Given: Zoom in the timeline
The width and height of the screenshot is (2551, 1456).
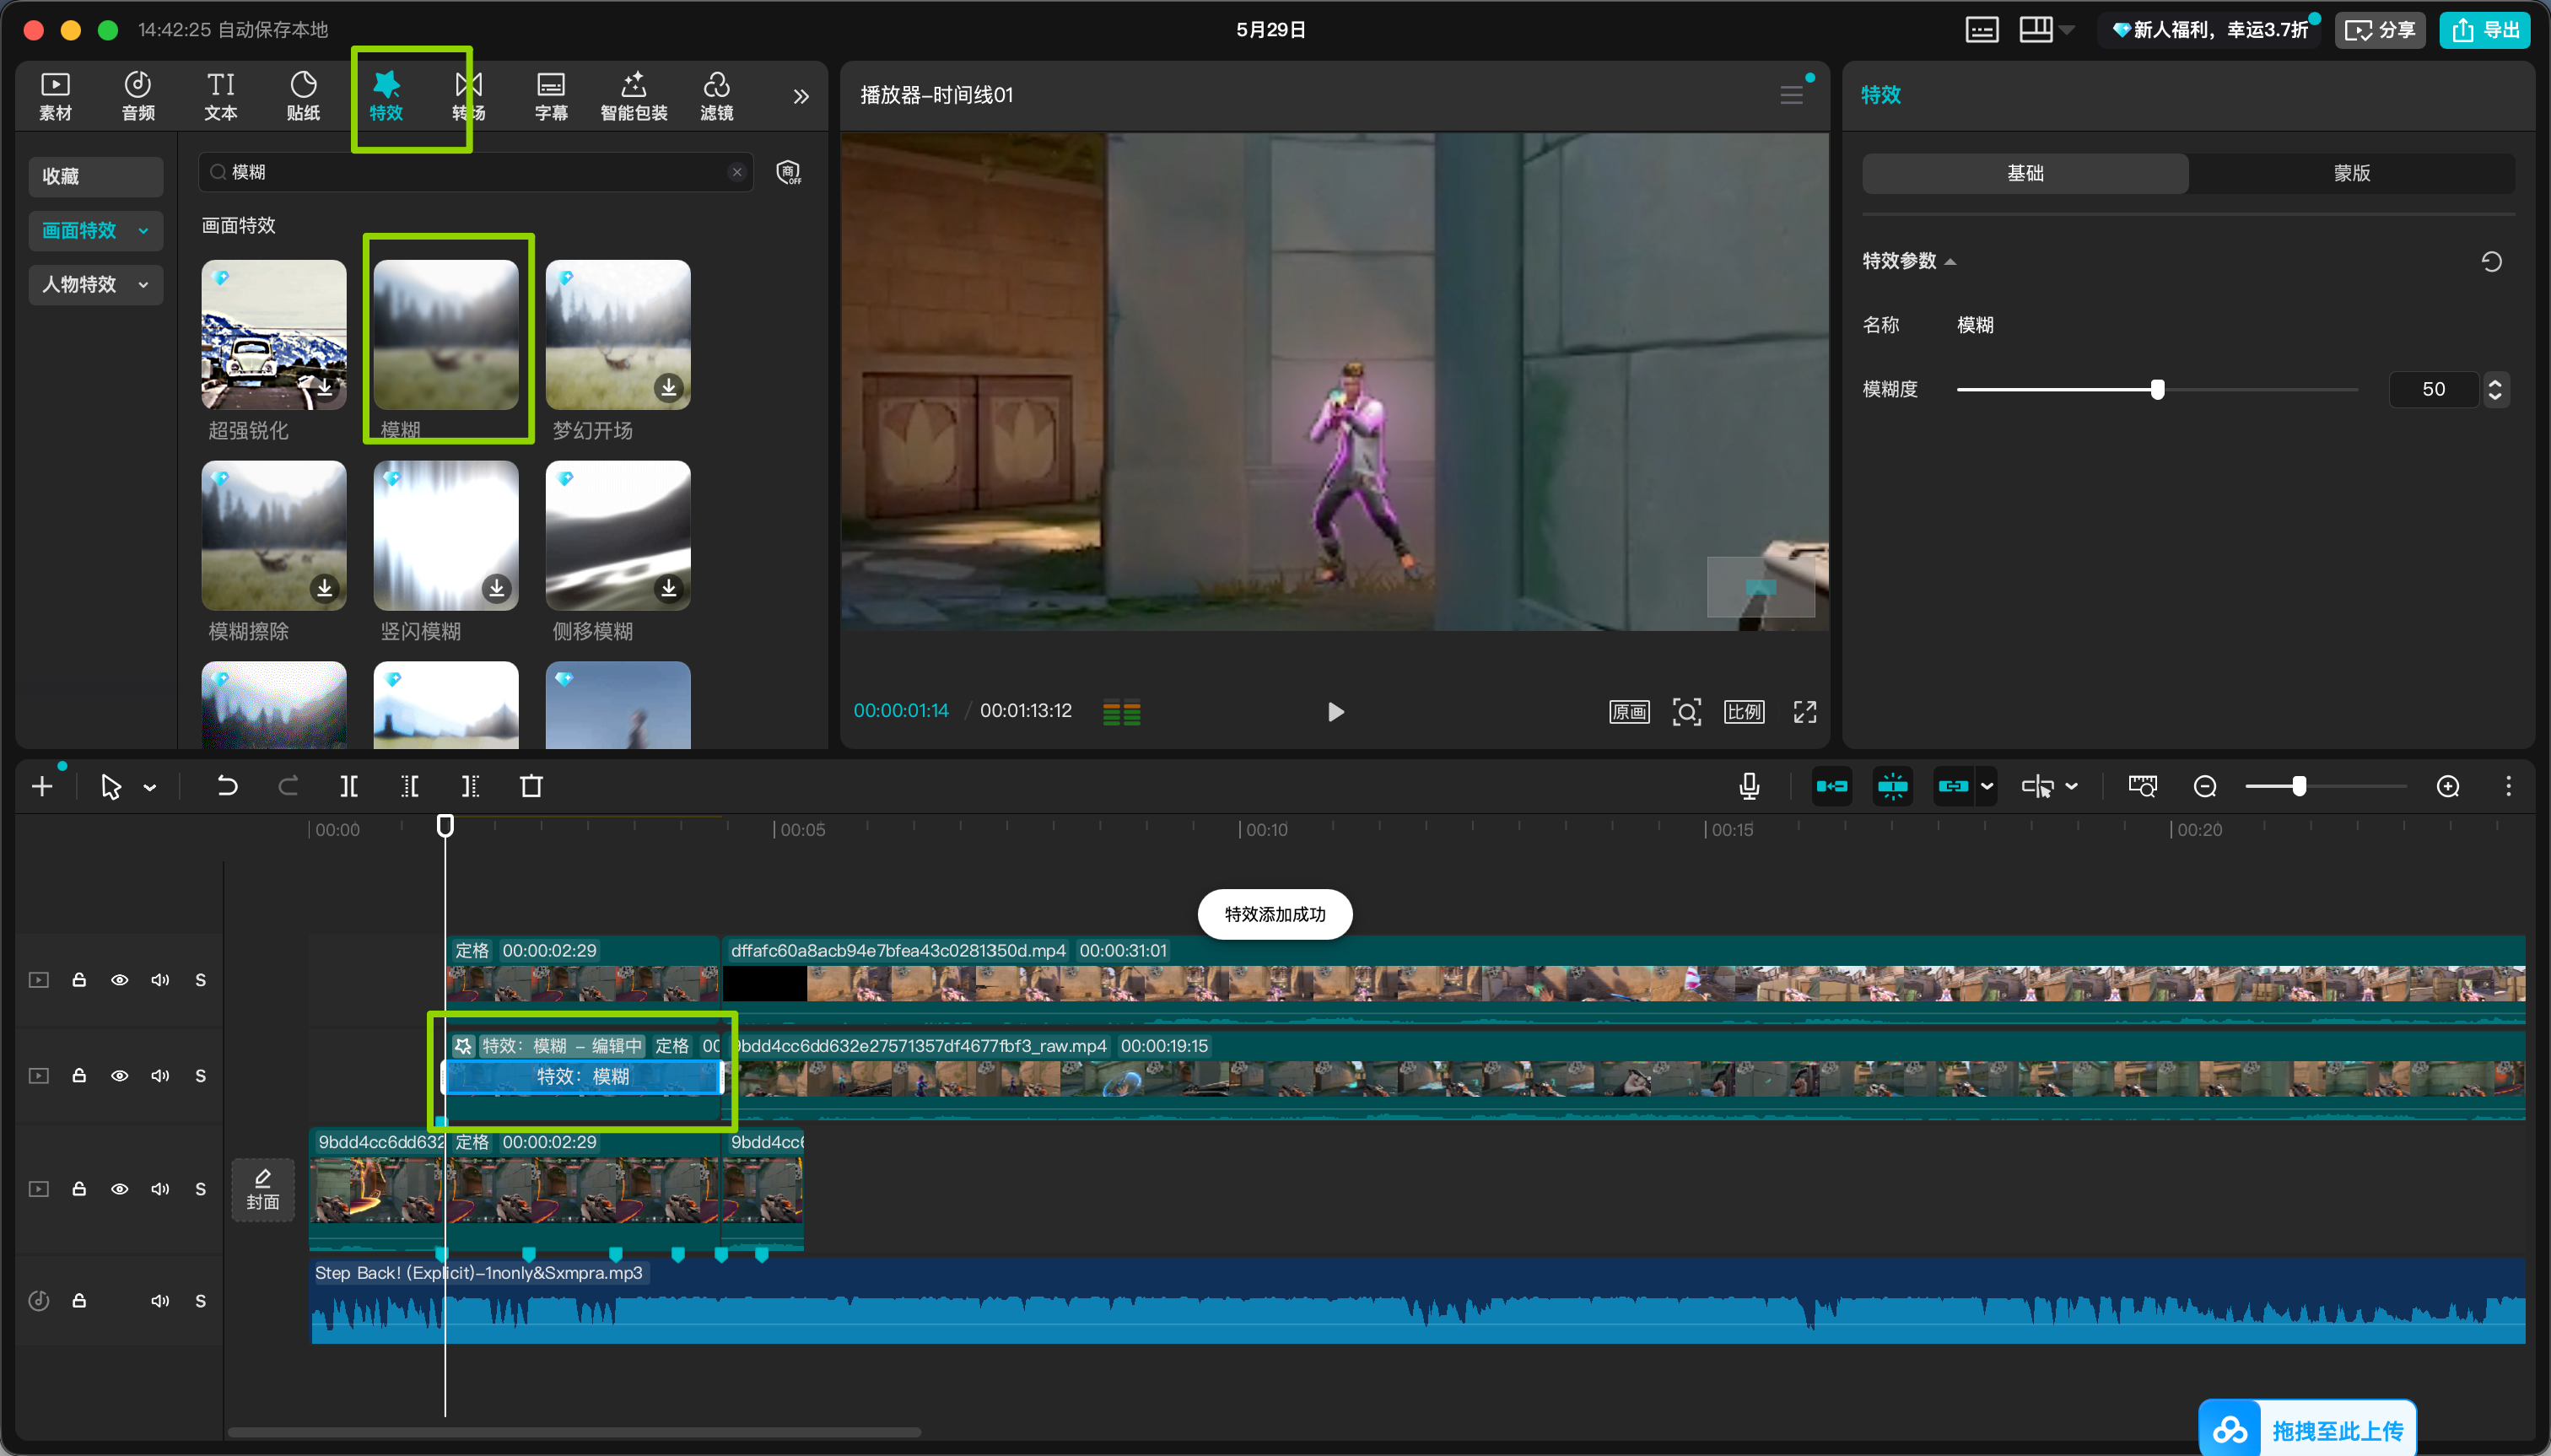Looking at the screenshot, I should [x=2448, y=787].
